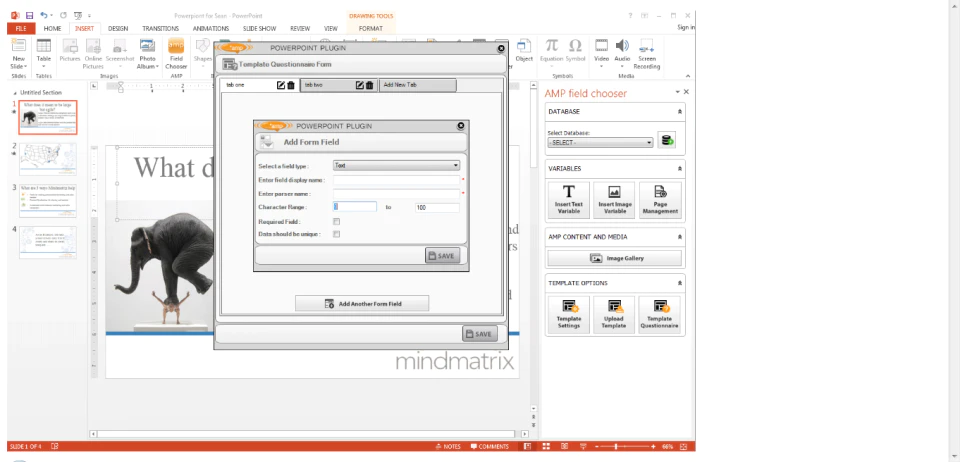Image resolution: width=960 pixels, height=462 pixels.
Task: Edit tab two with the pencil icon
Action: click(x=360, y=85)
